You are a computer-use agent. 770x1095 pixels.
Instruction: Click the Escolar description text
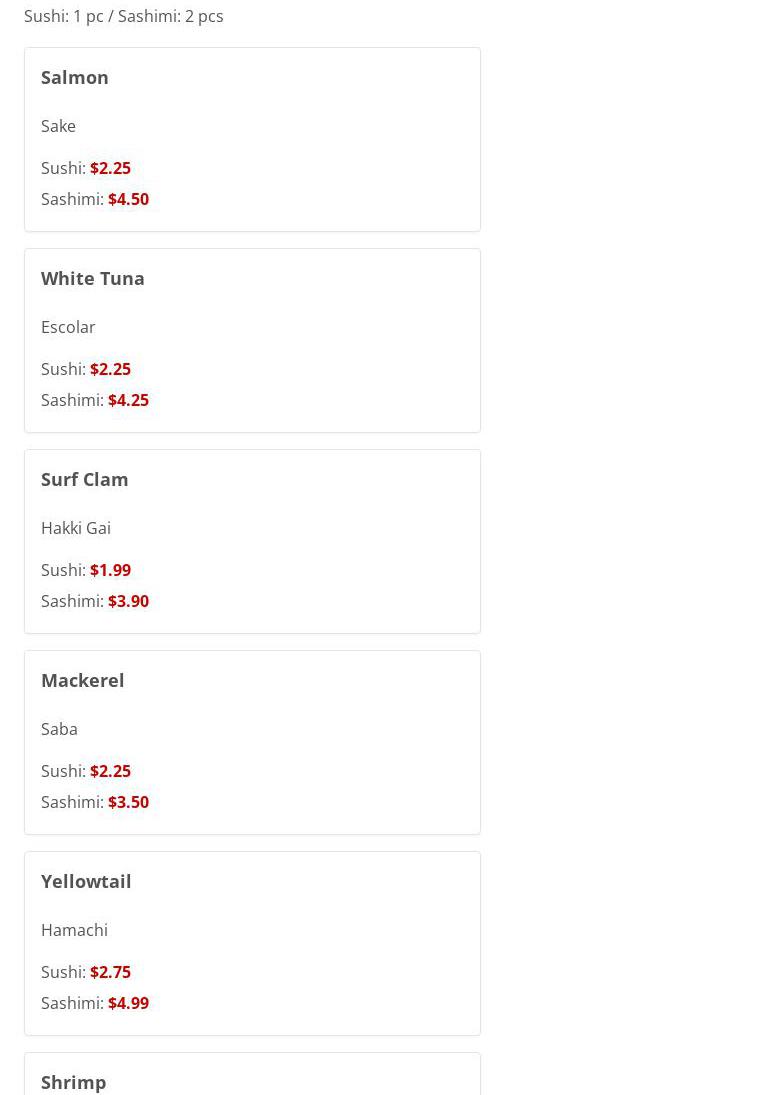68,327
